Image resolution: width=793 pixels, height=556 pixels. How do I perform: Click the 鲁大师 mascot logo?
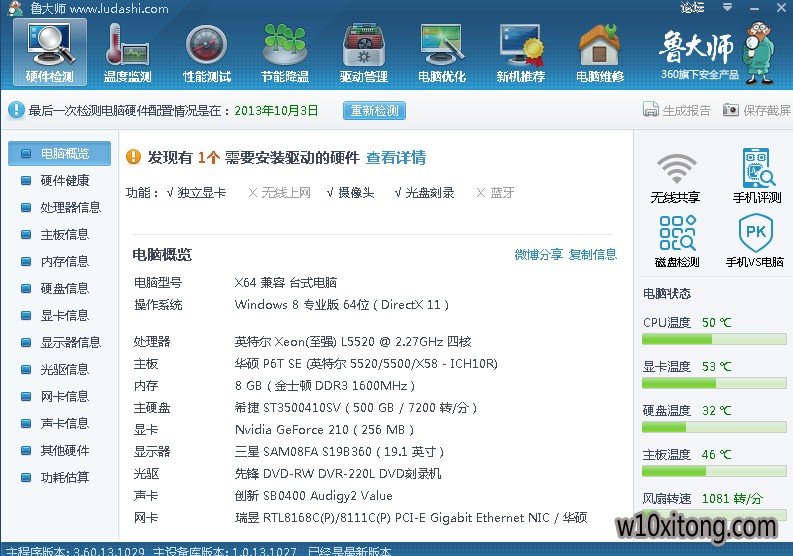[760, 52]
